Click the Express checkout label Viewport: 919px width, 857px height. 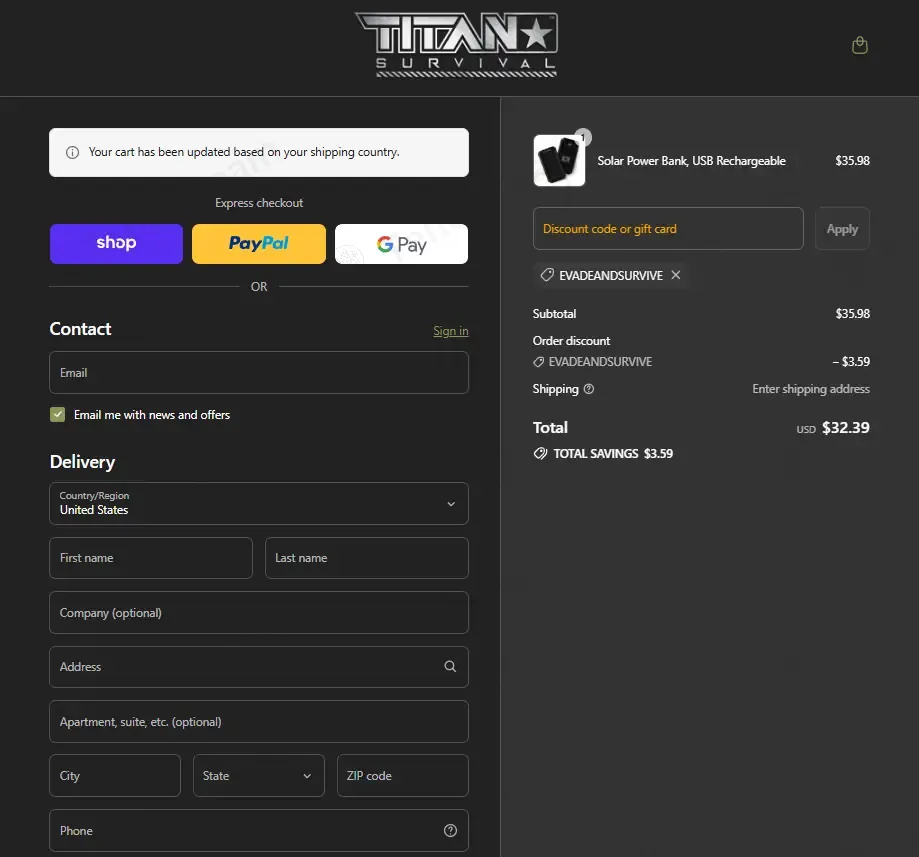[259, 203]
